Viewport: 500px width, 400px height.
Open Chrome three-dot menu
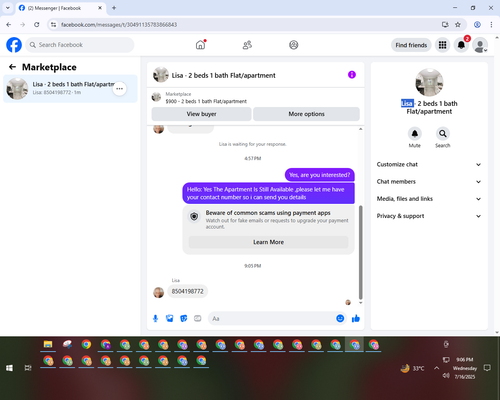(491, 24)
